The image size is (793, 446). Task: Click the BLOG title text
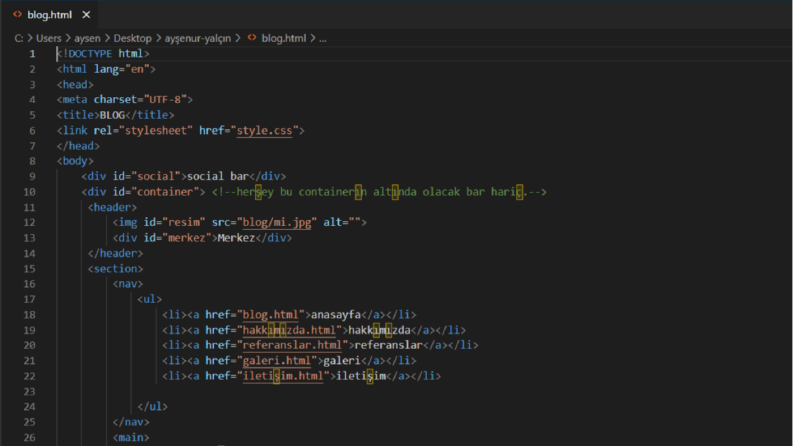112,115
